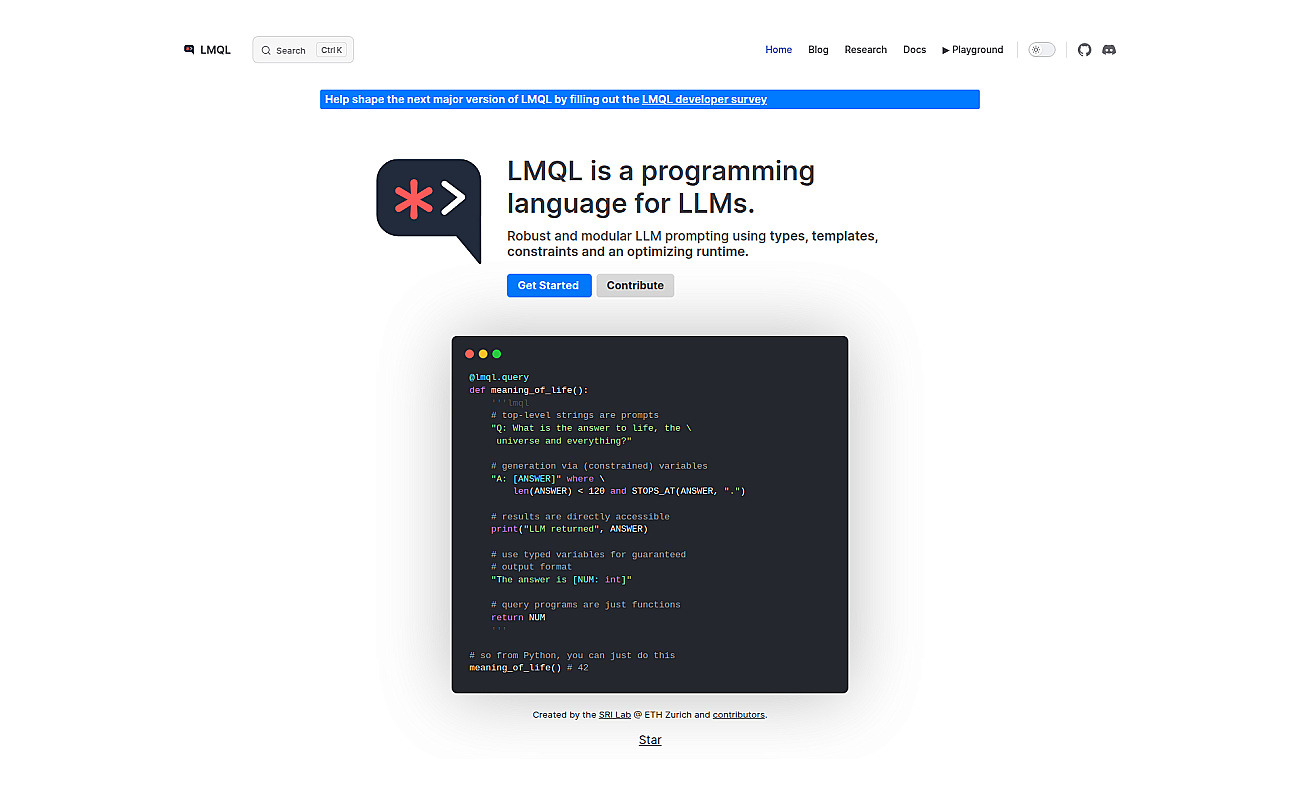
Task: Click the Get Started button
Action: [x=549, y=285]
